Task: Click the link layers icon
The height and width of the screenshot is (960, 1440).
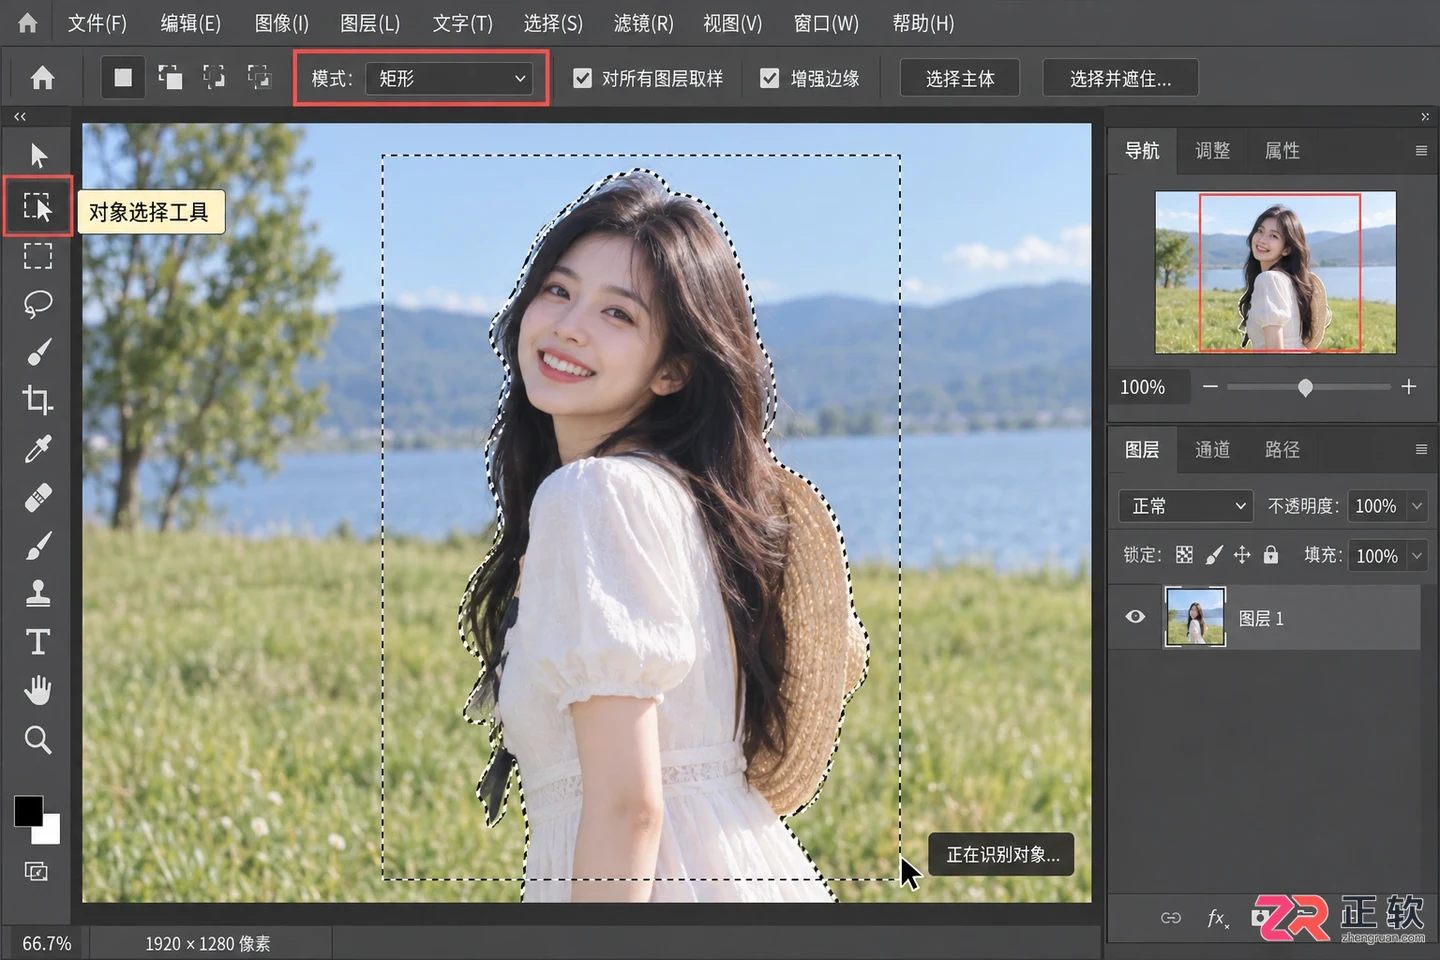Action: [x=1171, y=918]
